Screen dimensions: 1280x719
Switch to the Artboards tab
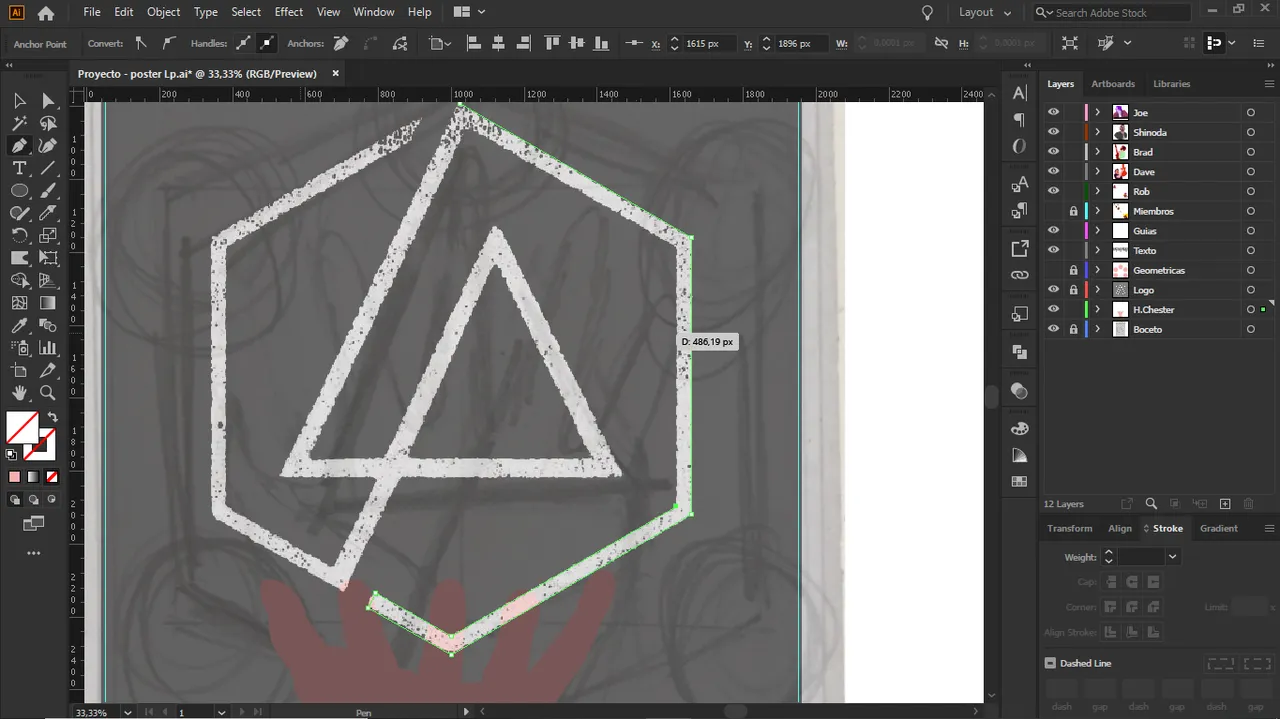[x=1113, y=84]
